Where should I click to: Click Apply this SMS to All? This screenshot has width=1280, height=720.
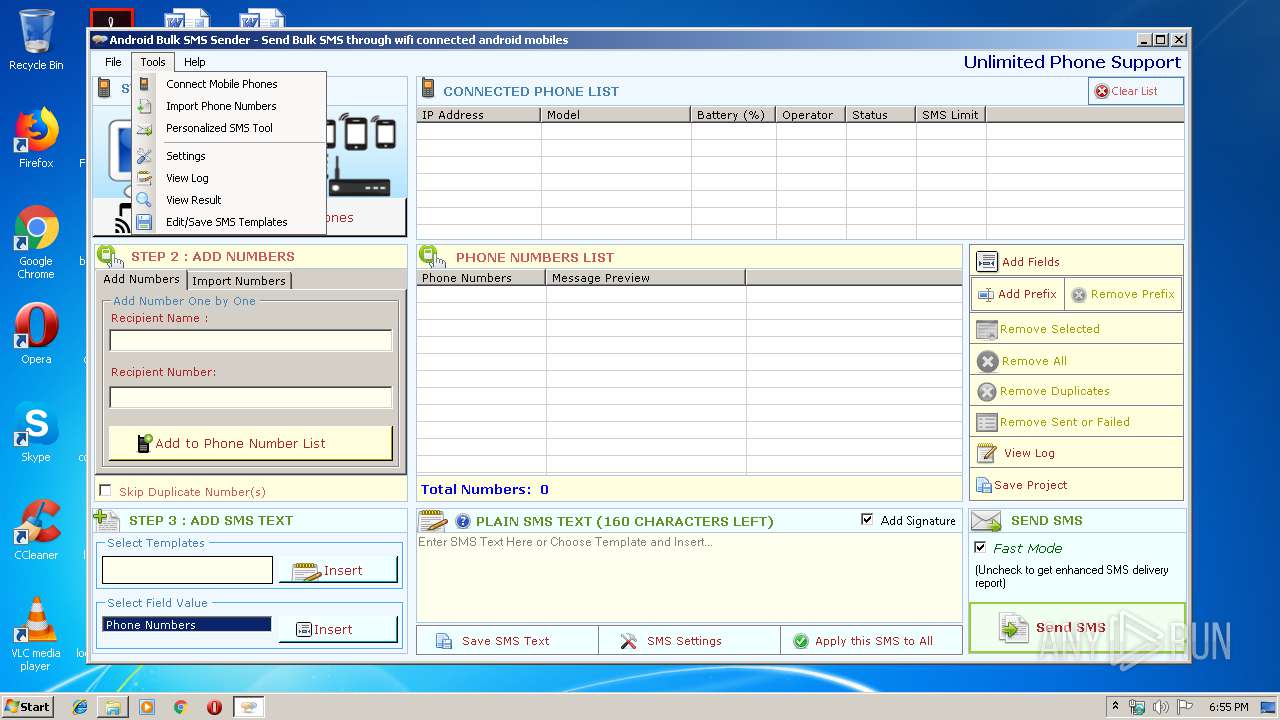pyautogui.click(x=871, y=641)
